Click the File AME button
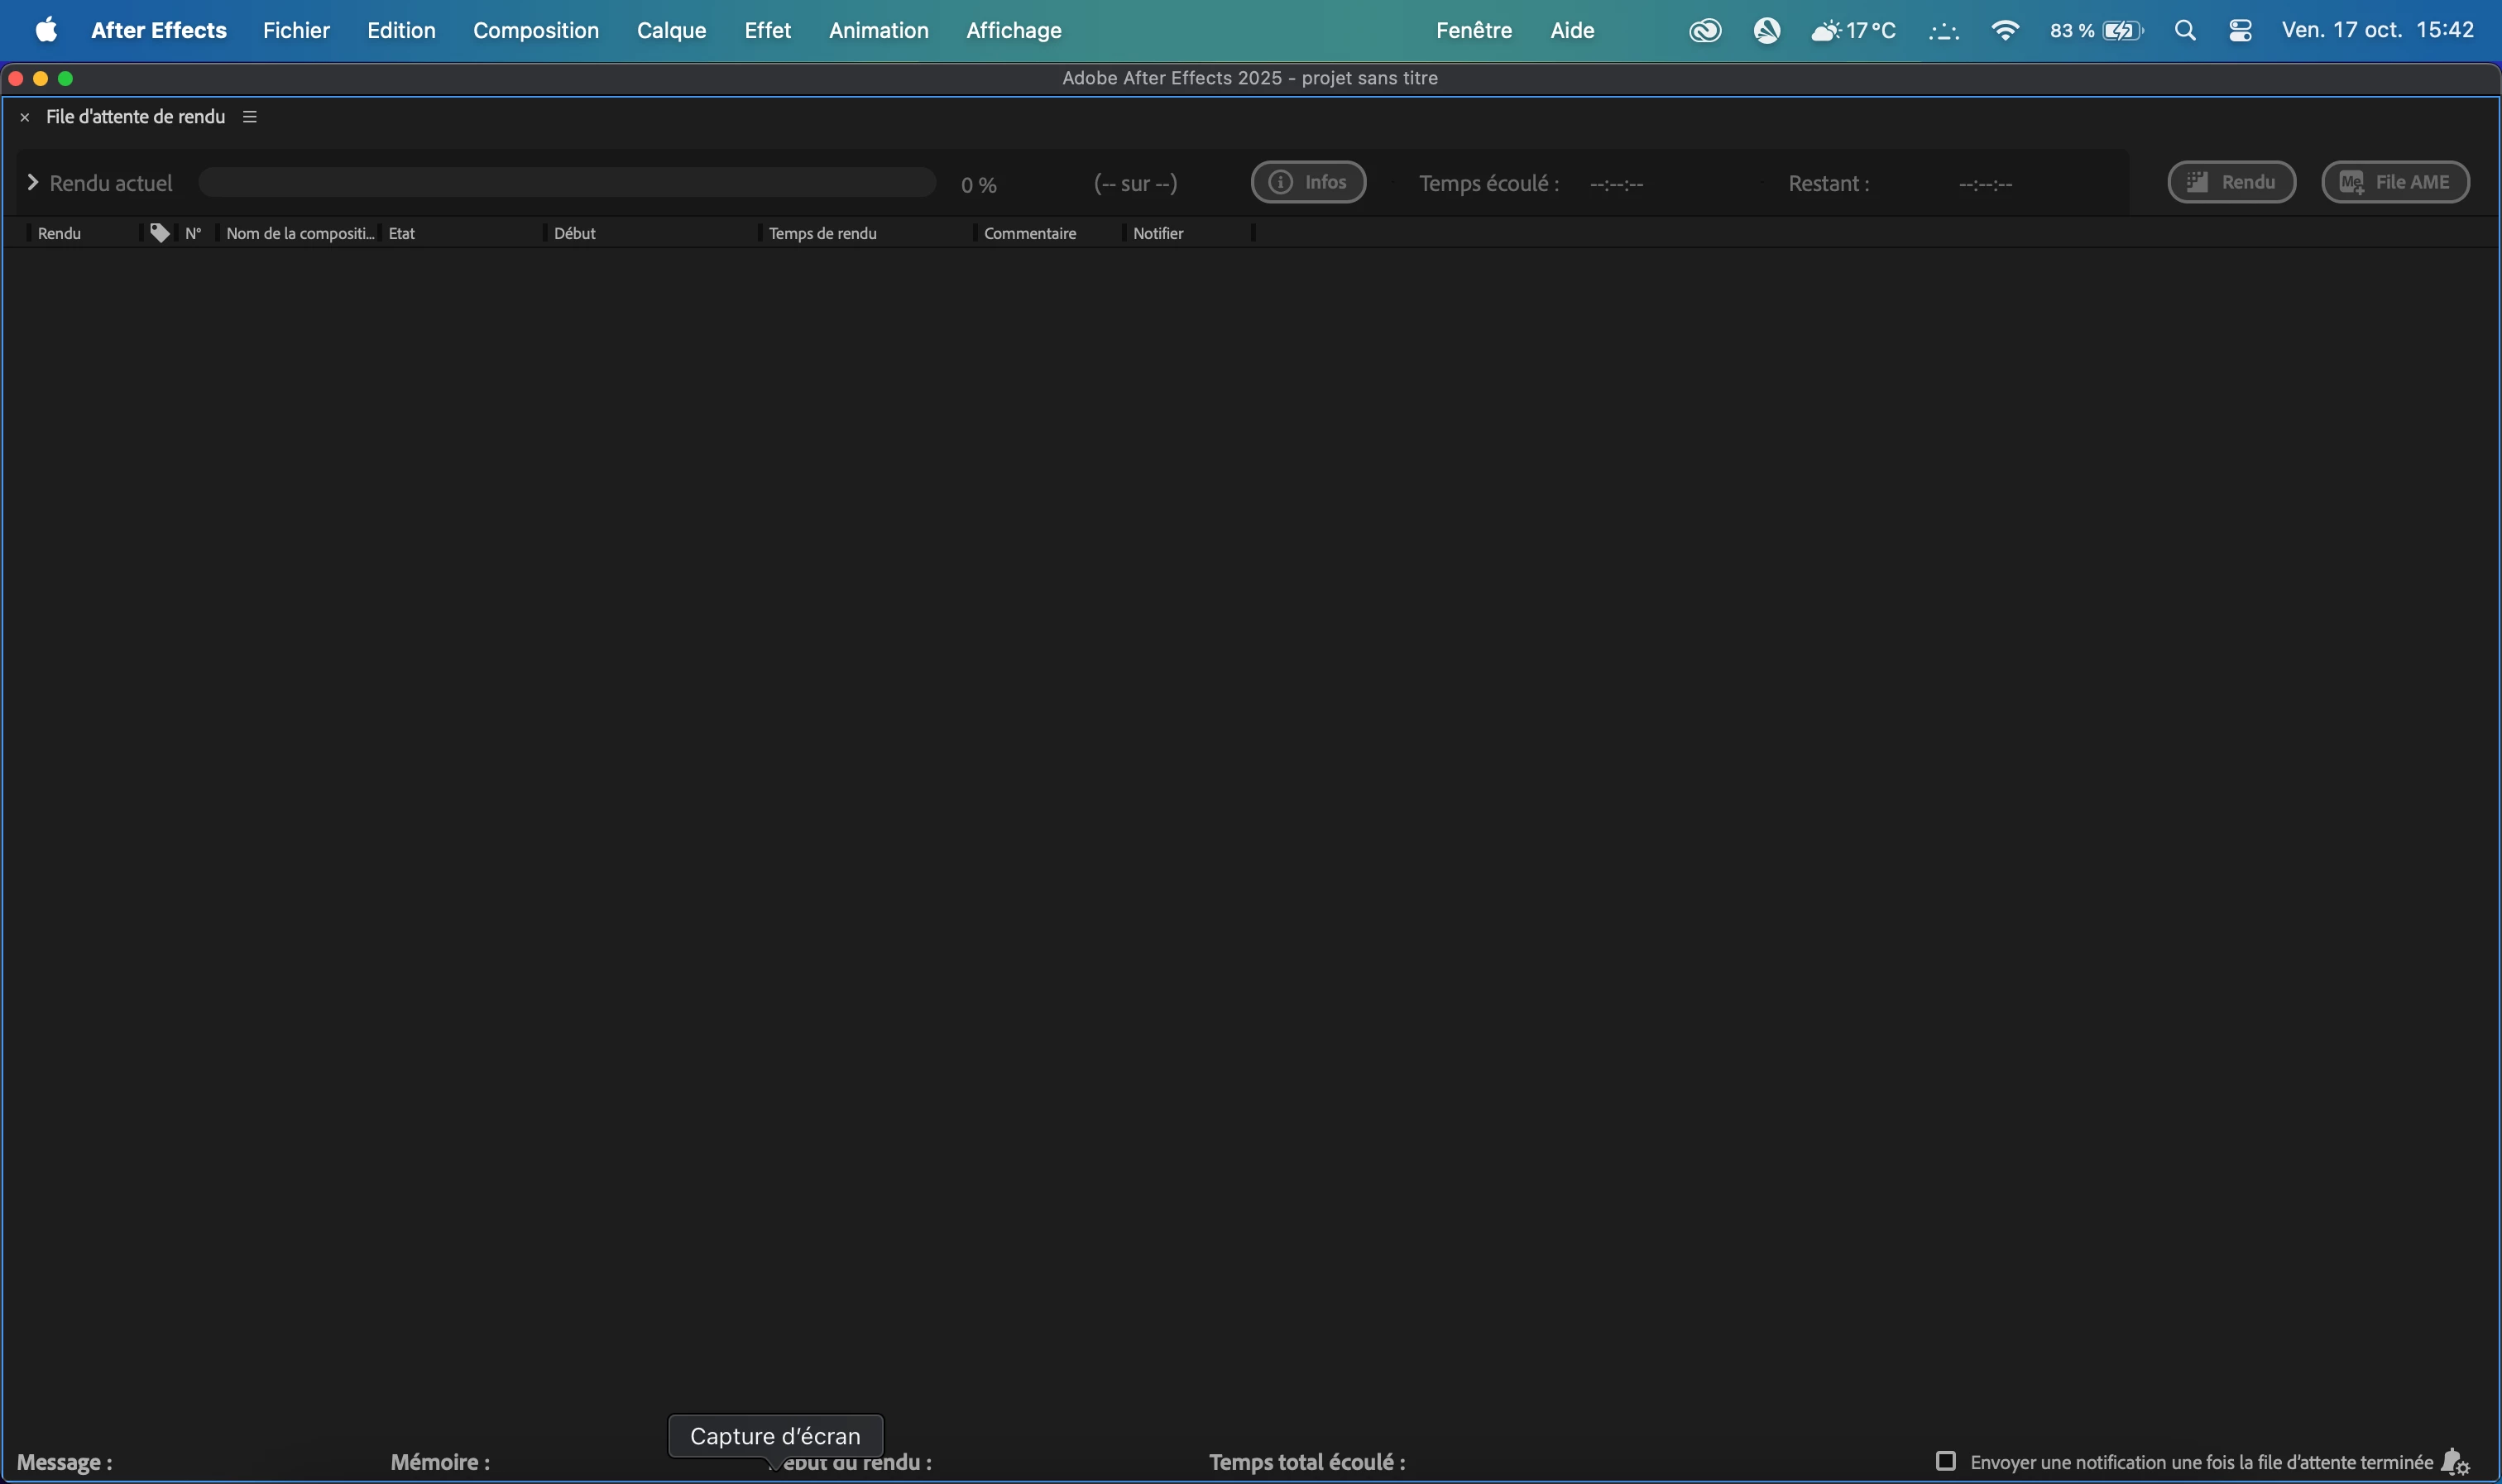Screen dimensions: 2502x1484 point(2395,182)
